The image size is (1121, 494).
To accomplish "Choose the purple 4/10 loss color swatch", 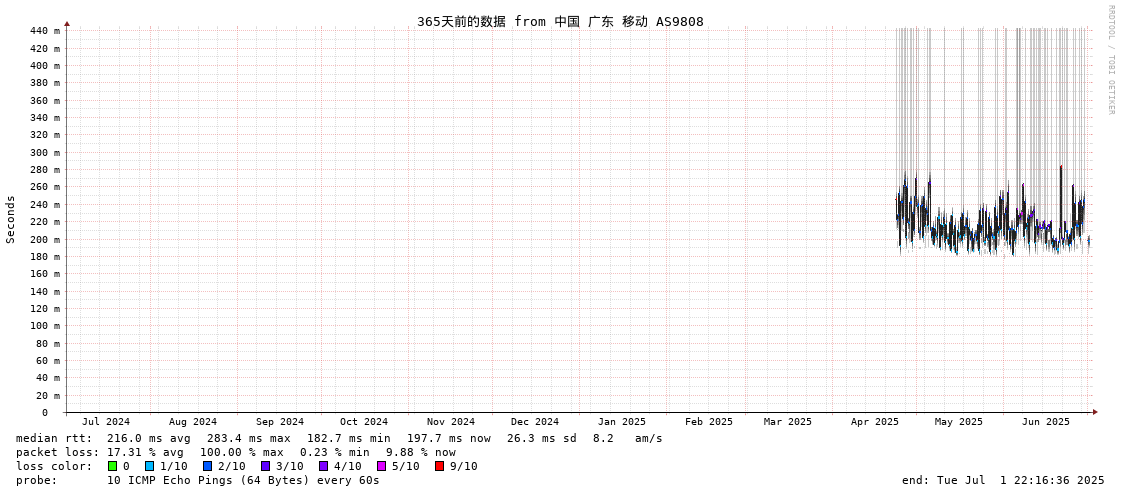I will click(323, 466).
